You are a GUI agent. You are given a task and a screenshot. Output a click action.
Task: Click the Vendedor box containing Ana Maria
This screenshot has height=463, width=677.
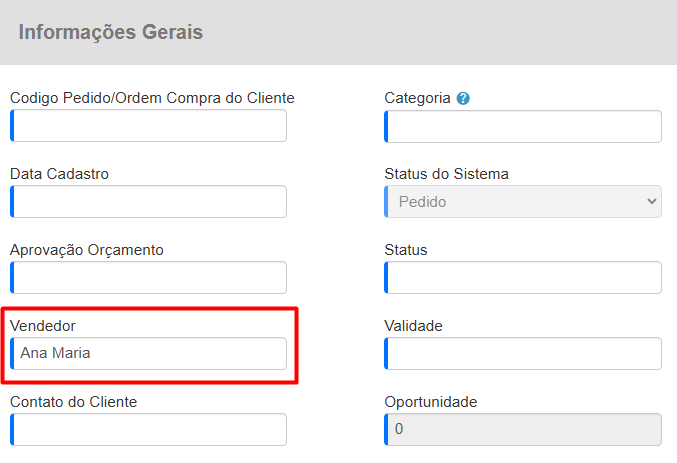coord(149,353)
